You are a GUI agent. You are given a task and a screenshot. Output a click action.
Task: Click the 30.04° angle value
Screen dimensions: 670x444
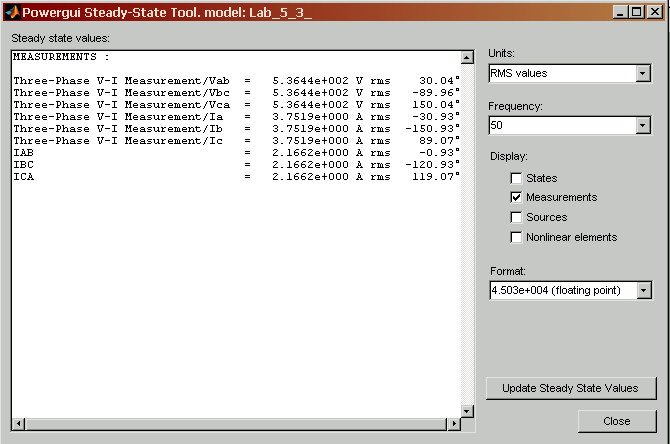(x=439, y=81)
